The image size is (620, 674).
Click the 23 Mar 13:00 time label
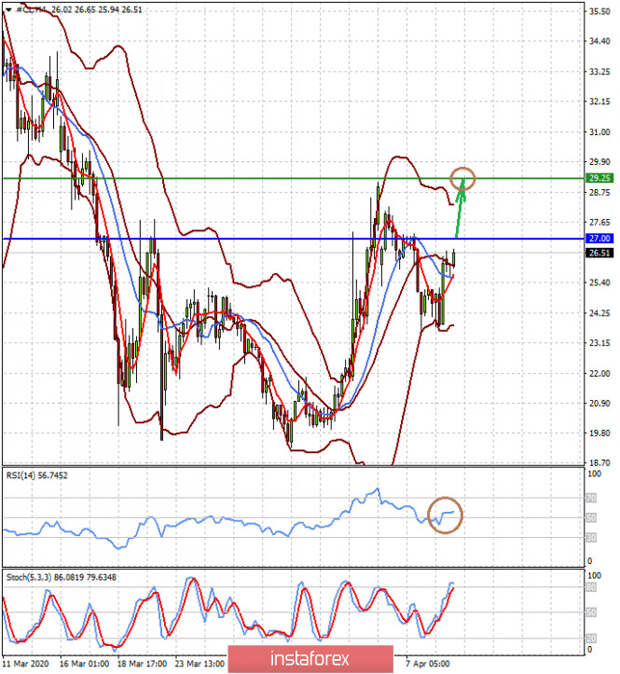197,663
